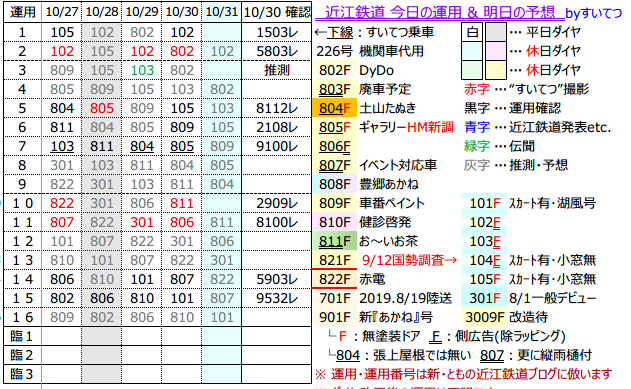The height and width of the screenshot is (389, 631).
Task: Click the 1503レ cell in the 確認 column
Action: (277, 32)
